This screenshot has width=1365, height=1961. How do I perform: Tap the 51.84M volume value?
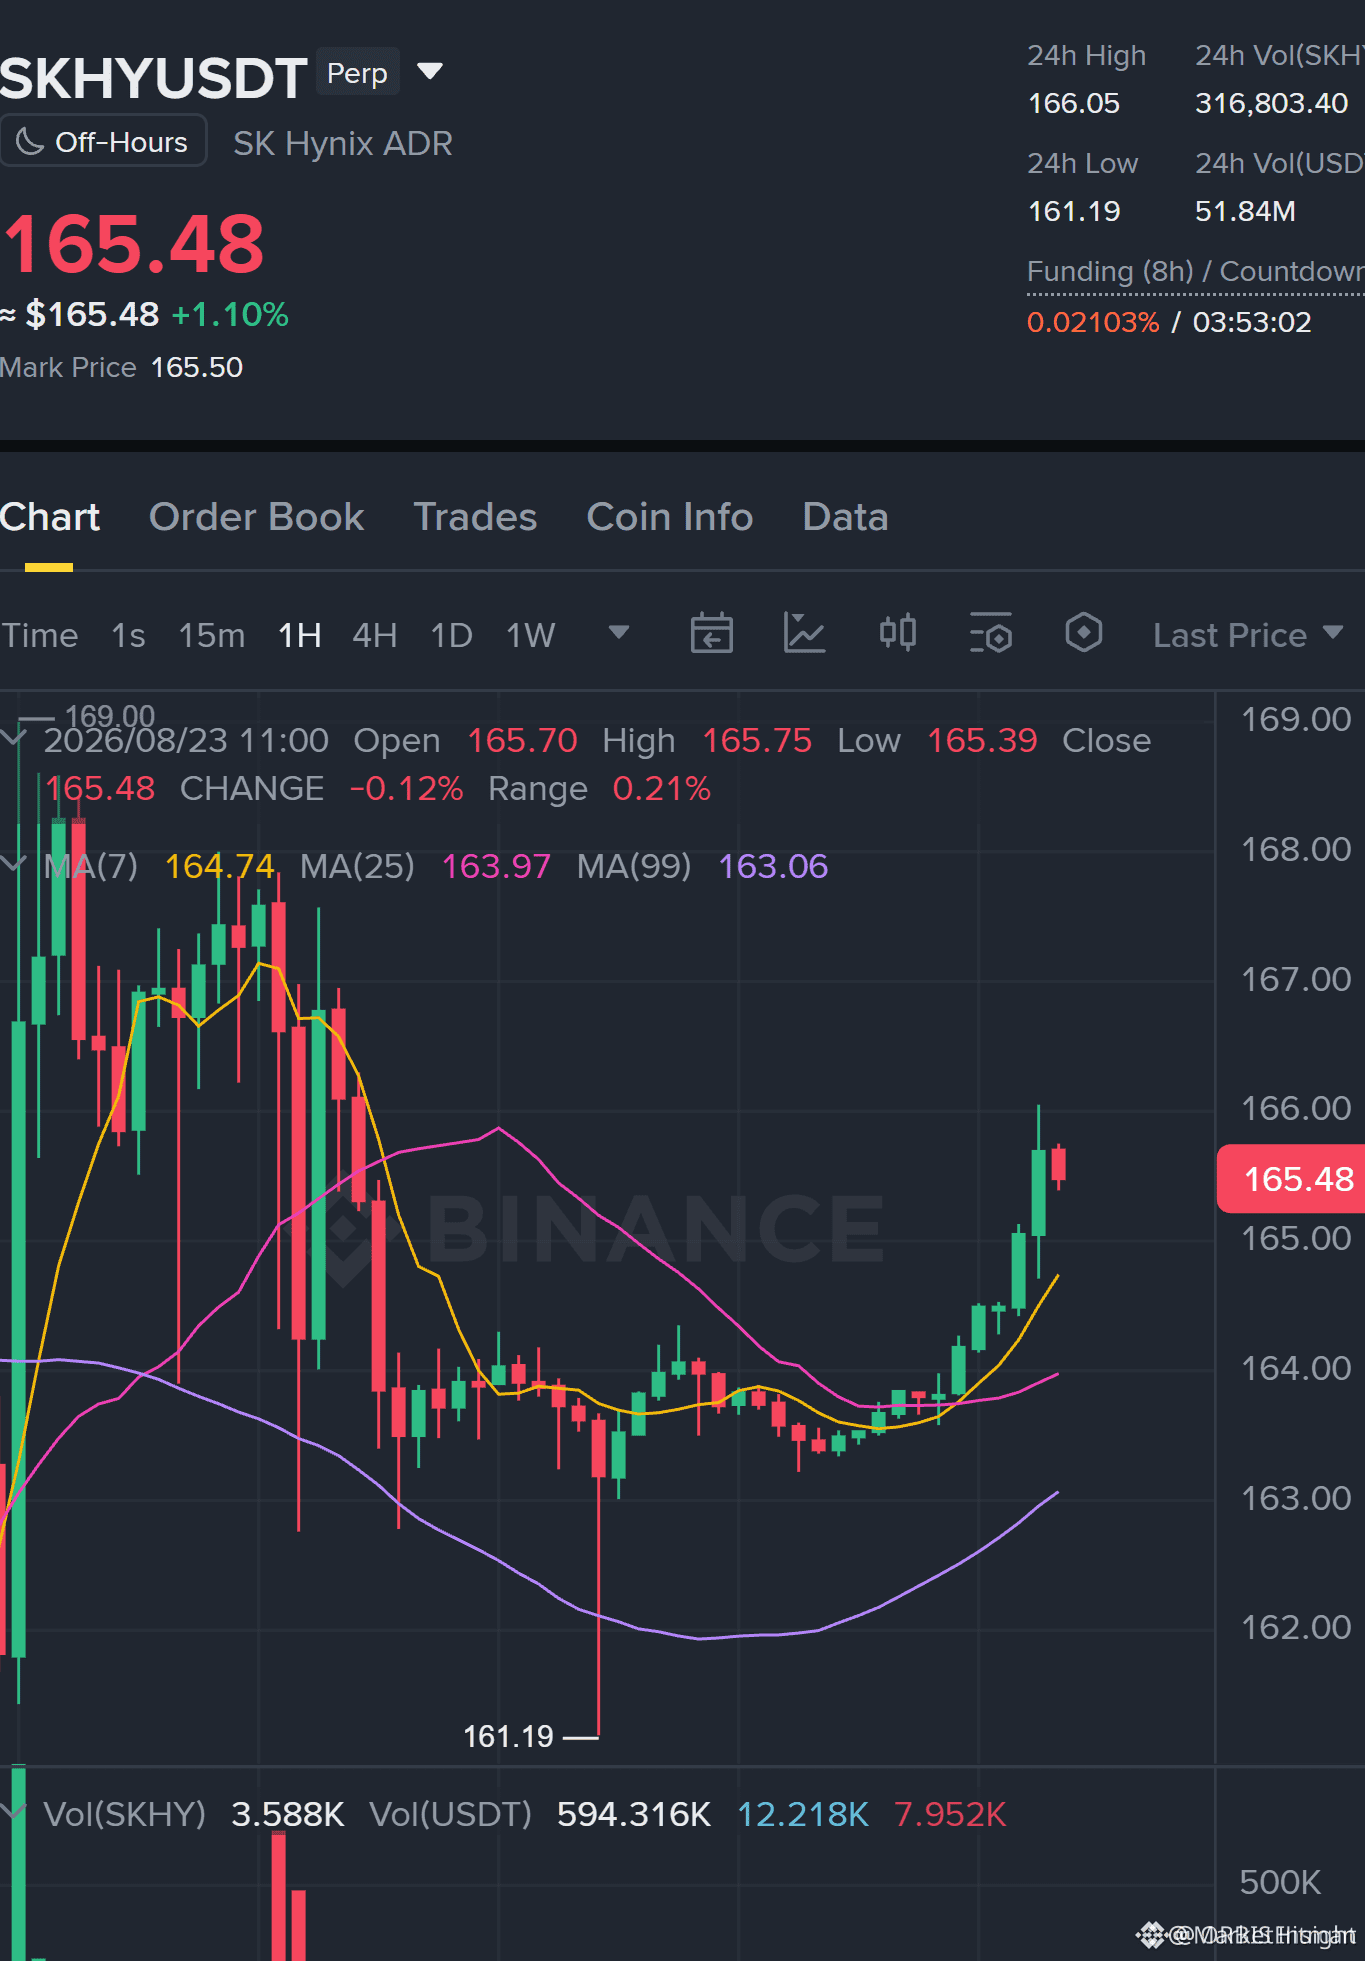point(1245,211)
